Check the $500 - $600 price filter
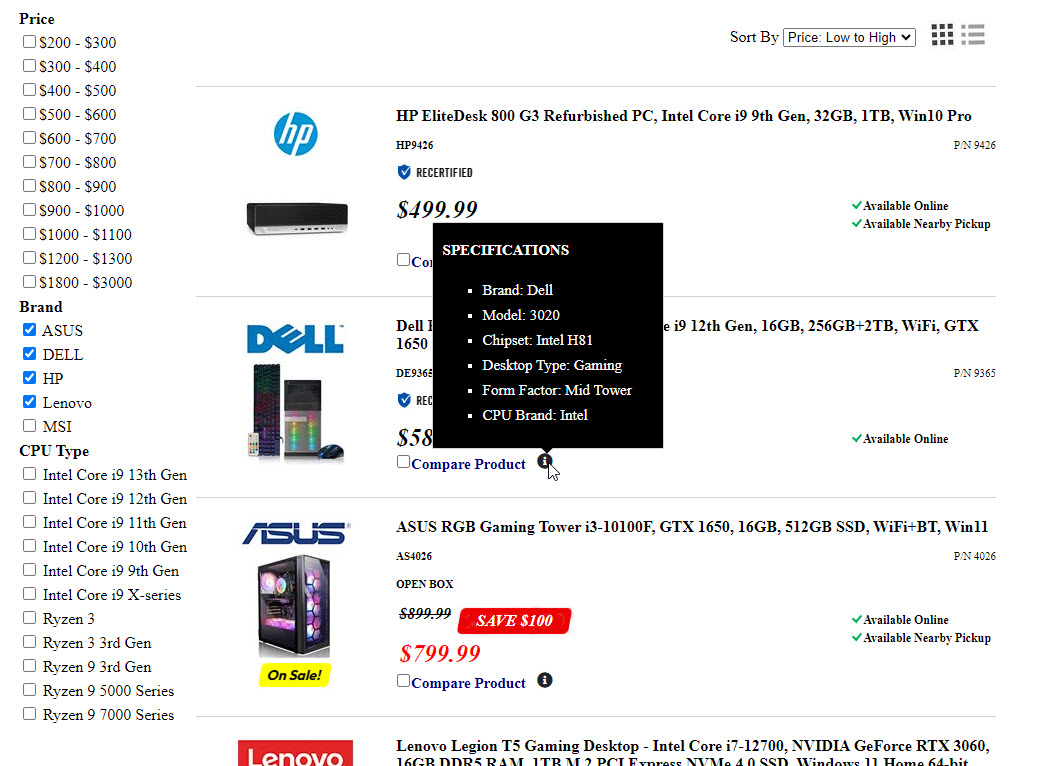 [x=30, y=114]
